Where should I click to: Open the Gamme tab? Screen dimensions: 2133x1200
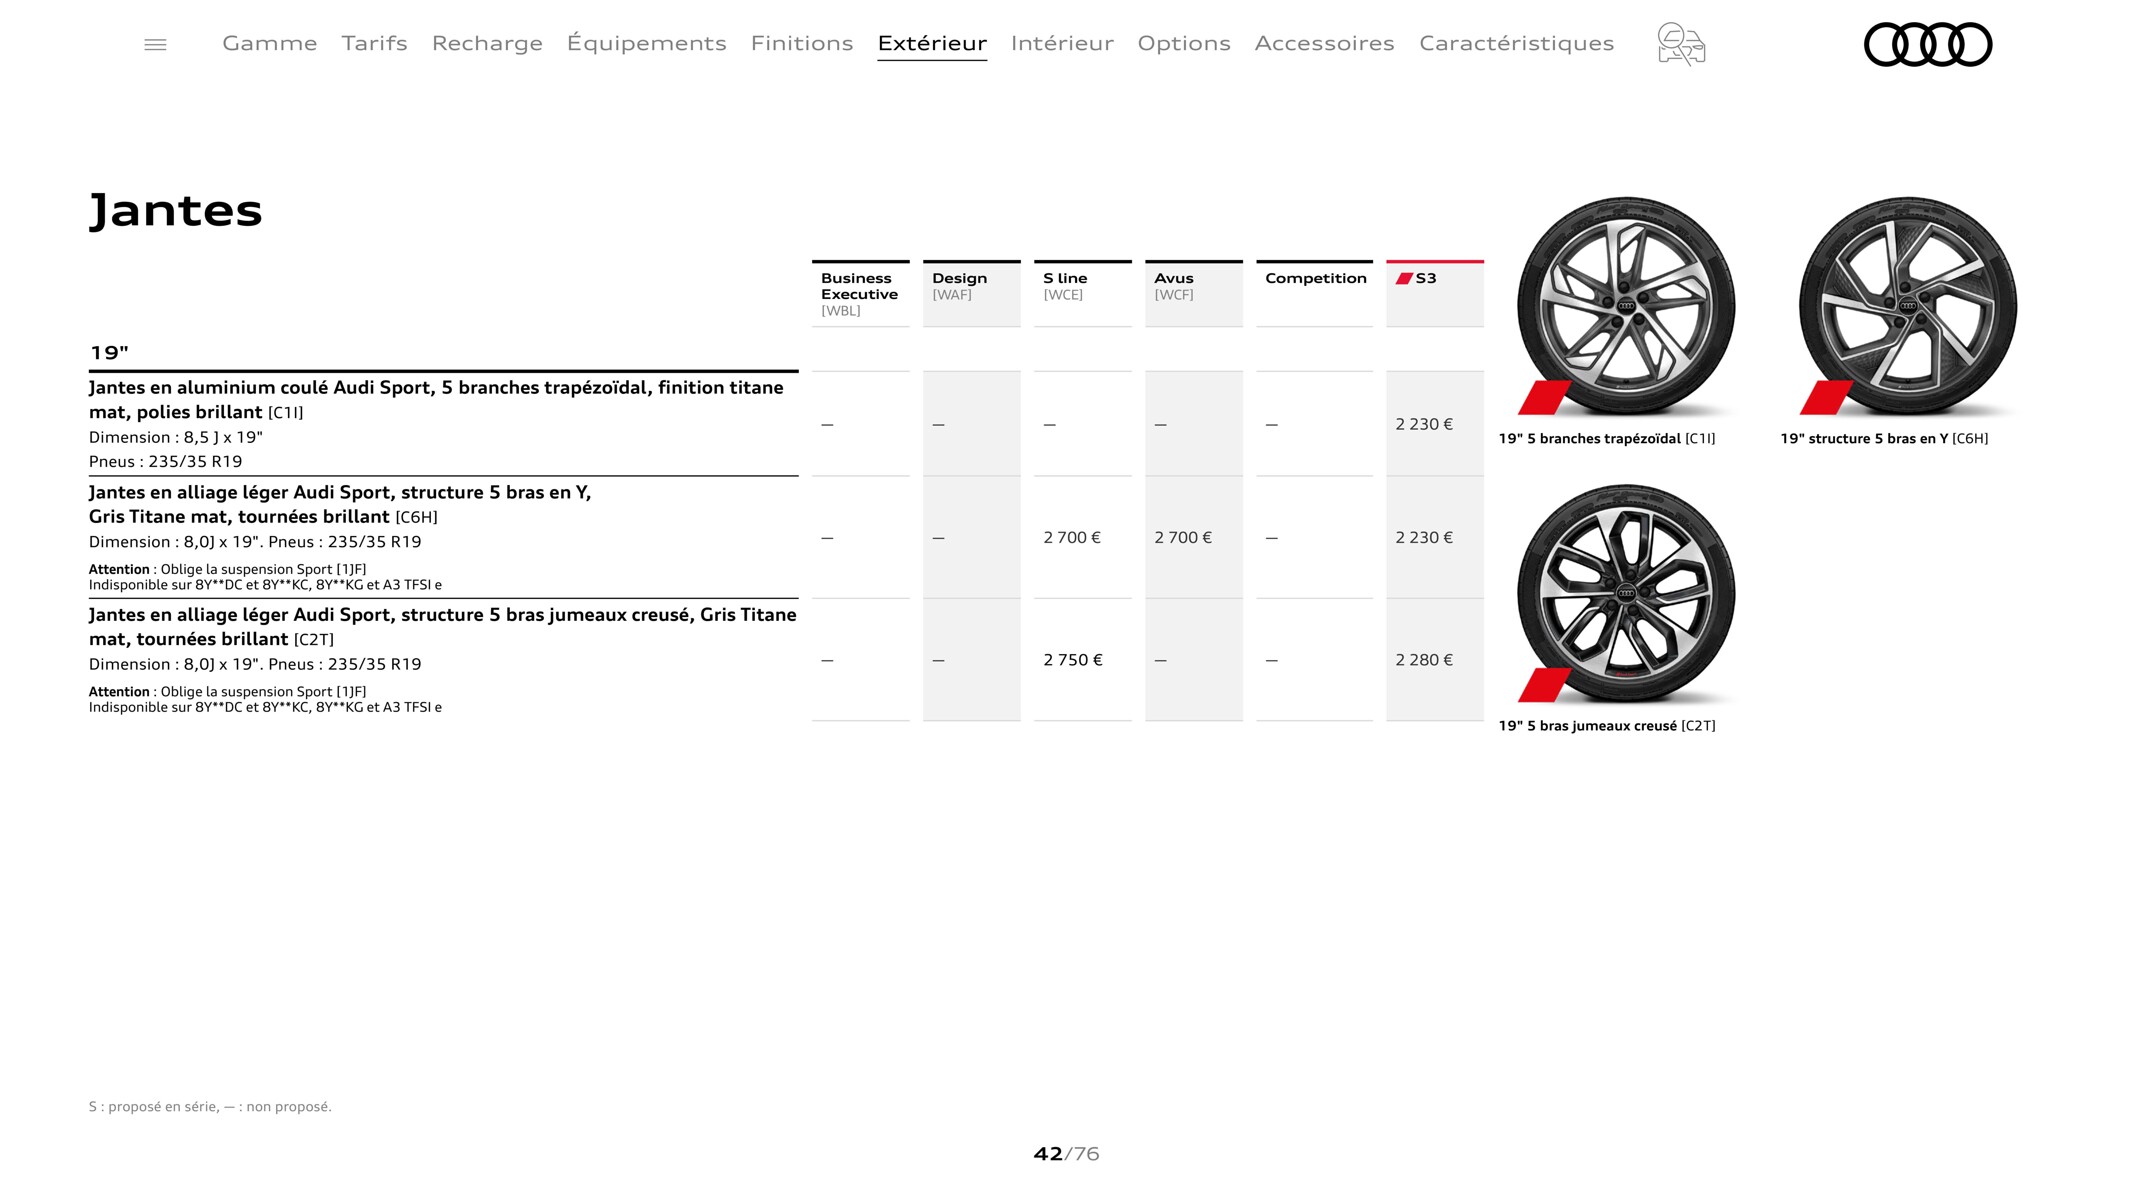point(270,43)
